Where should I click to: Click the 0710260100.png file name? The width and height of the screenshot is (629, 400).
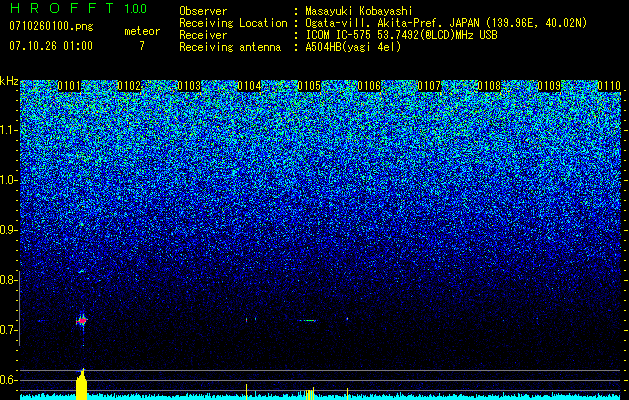[51, 26]
